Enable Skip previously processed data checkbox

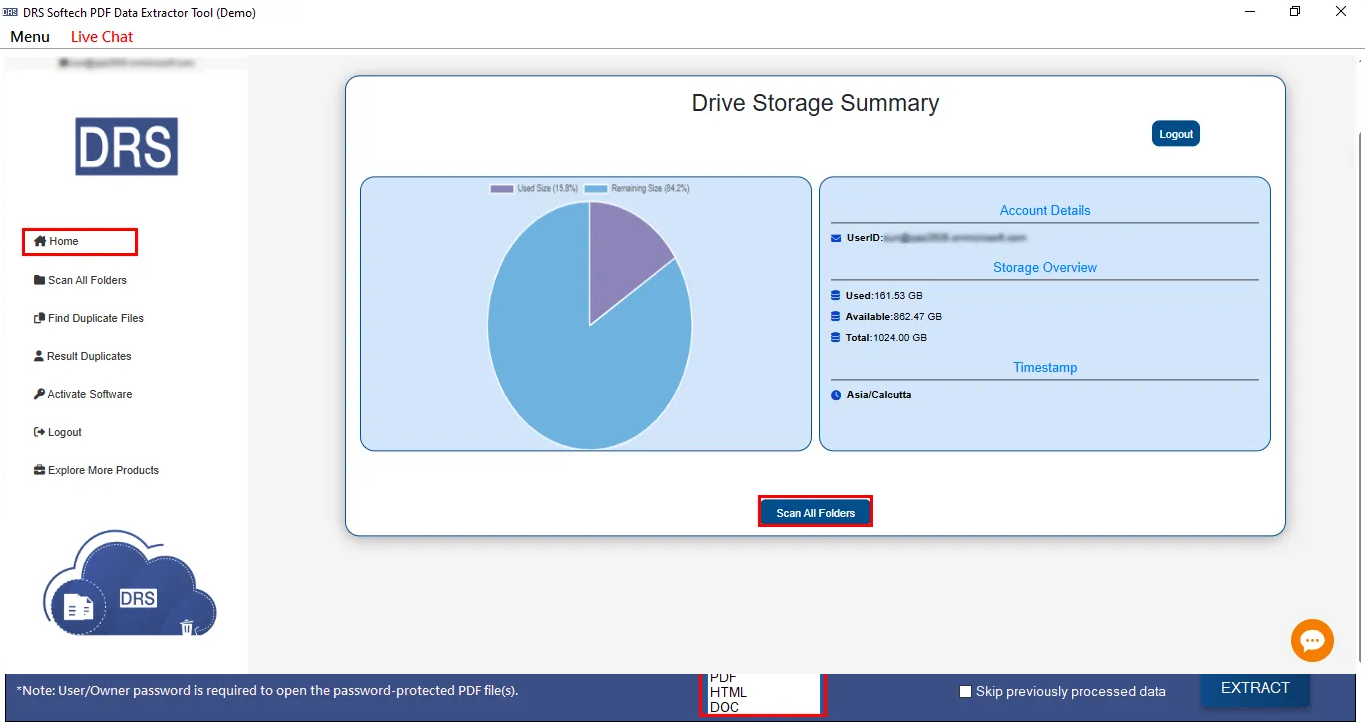coord(965,691)
